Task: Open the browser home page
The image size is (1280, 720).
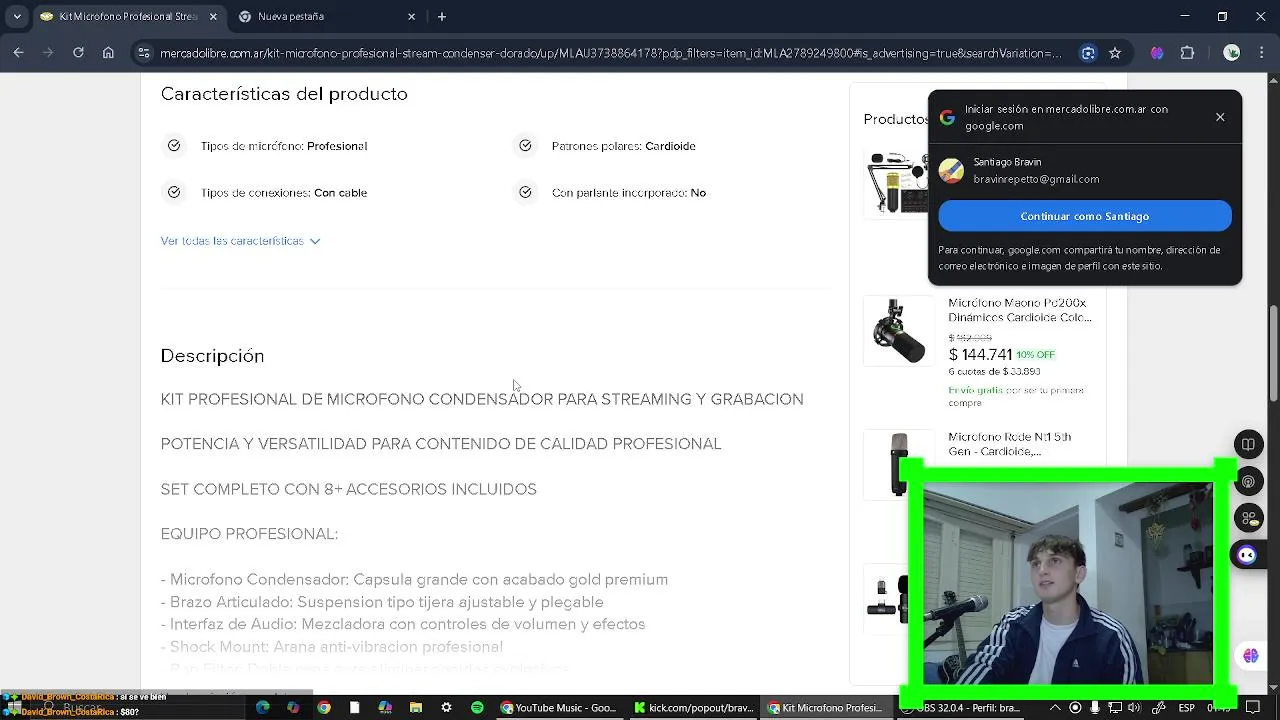Action: tap(108, 53)
